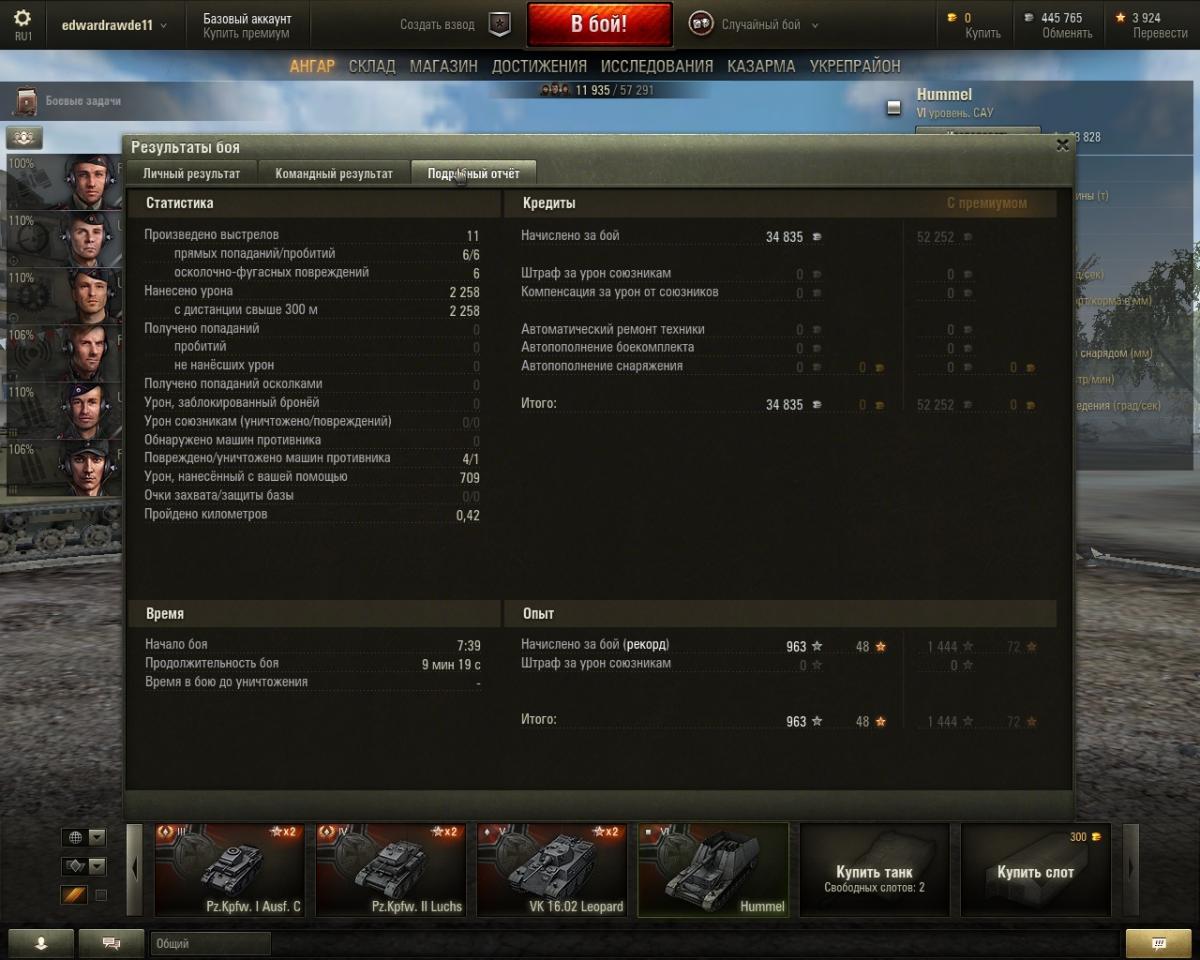Screen dimensions: 1200x960
Task: Open the УКРЕПРАЙОН menu
Action: pos(855,66)
